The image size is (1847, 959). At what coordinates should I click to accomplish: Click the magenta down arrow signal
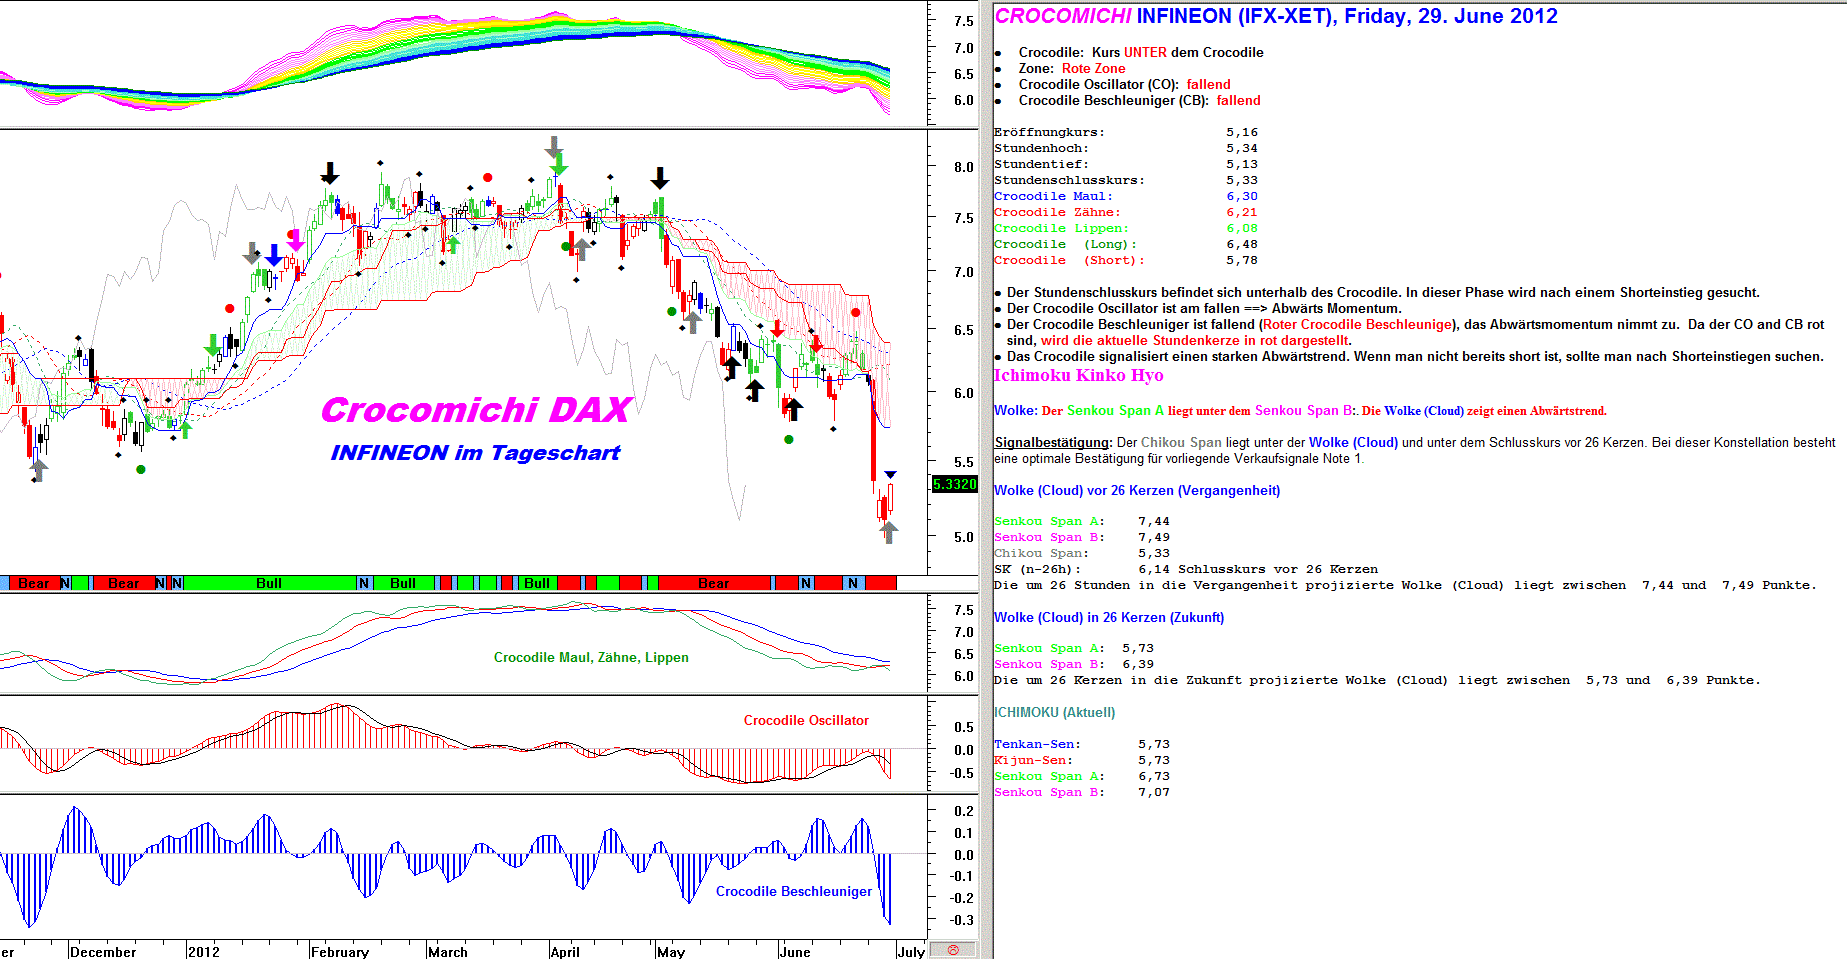[x=295, y=240]
